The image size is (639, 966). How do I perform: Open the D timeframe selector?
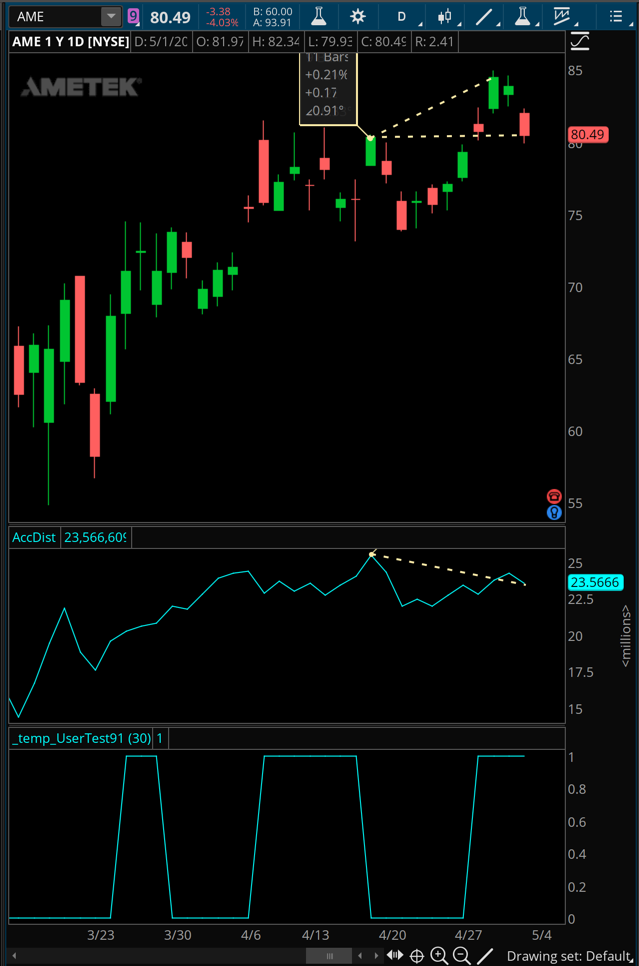(x=401, y=17)
